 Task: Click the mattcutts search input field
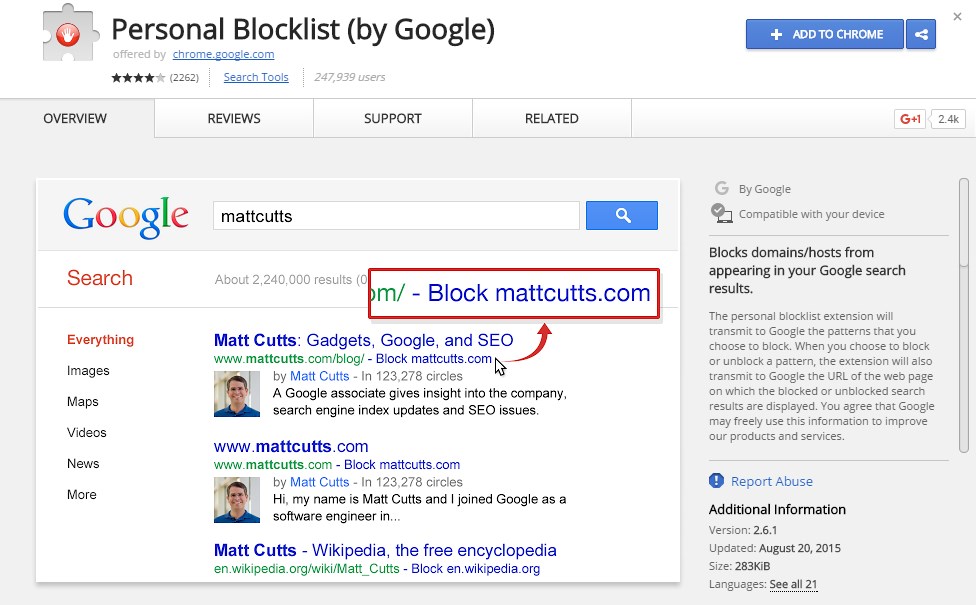[396, 216]
